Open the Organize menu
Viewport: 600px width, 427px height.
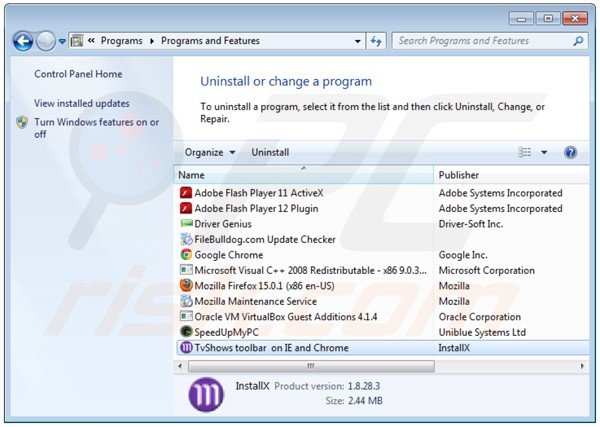click(210, 152)
